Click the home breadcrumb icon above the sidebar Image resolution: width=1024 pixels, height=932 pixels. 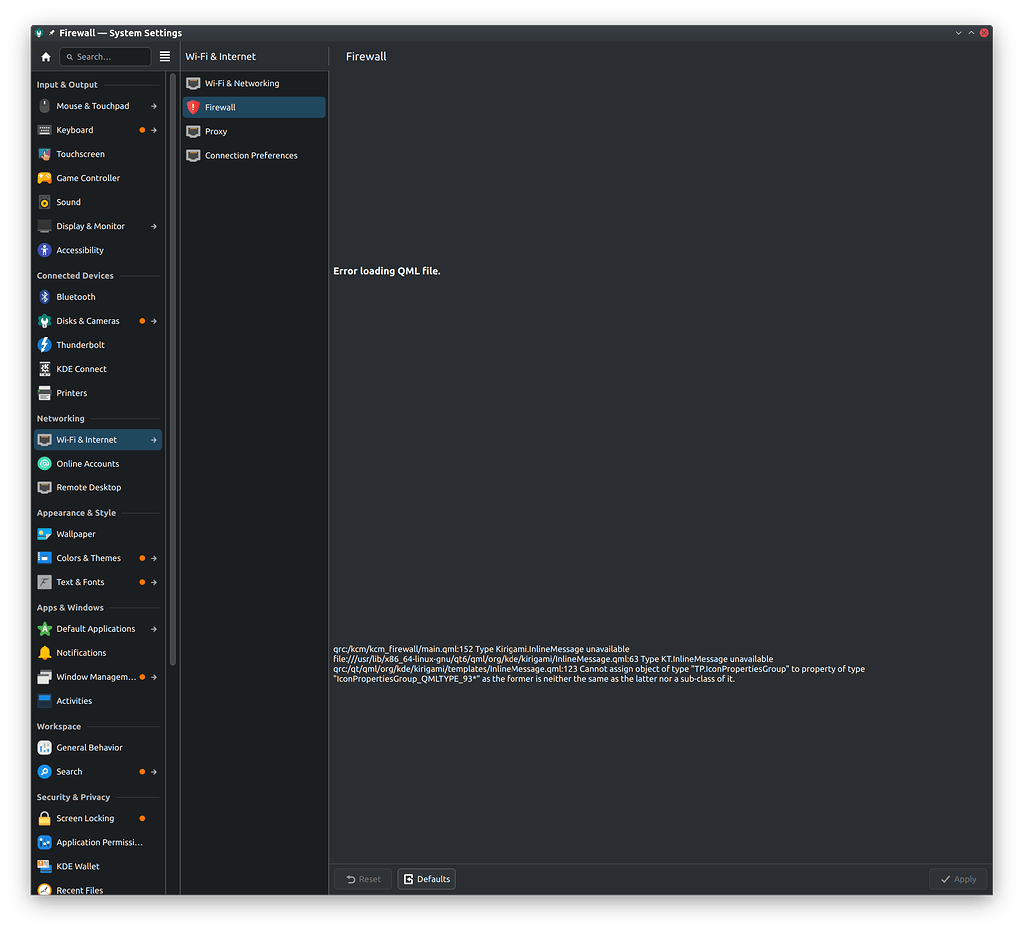[x=46, y=57]
